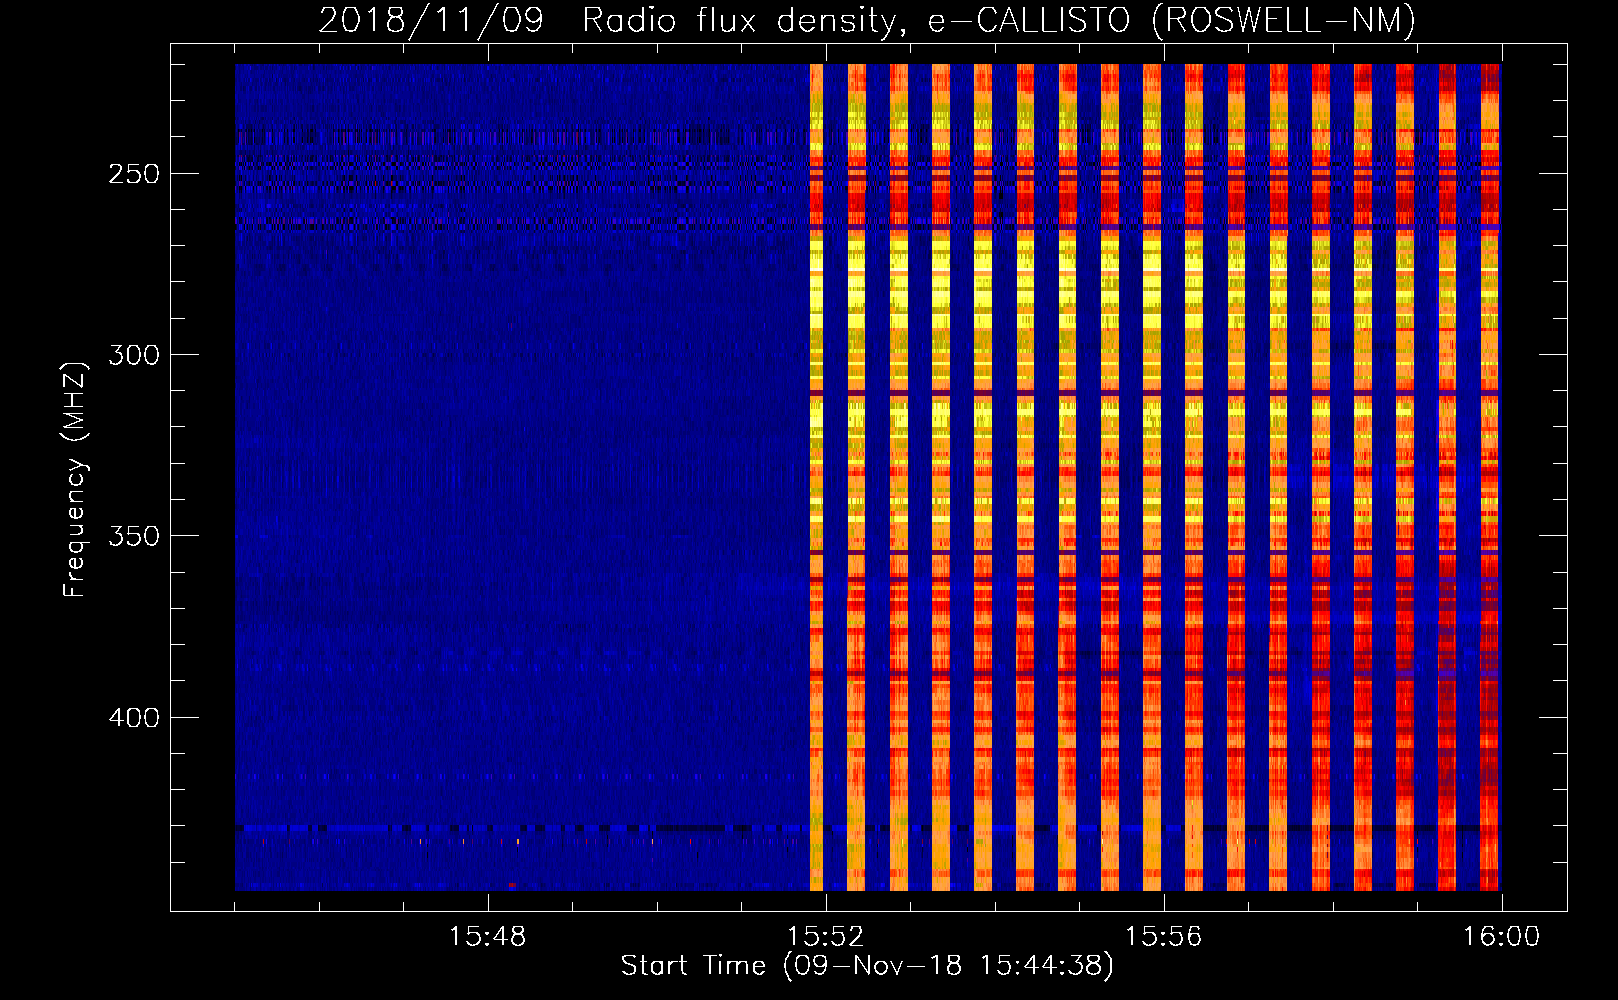Click the 'Start Time (09-Nov-18 15:44:38)' label
Screen dimensions: 1618x1000
point(867,966)
